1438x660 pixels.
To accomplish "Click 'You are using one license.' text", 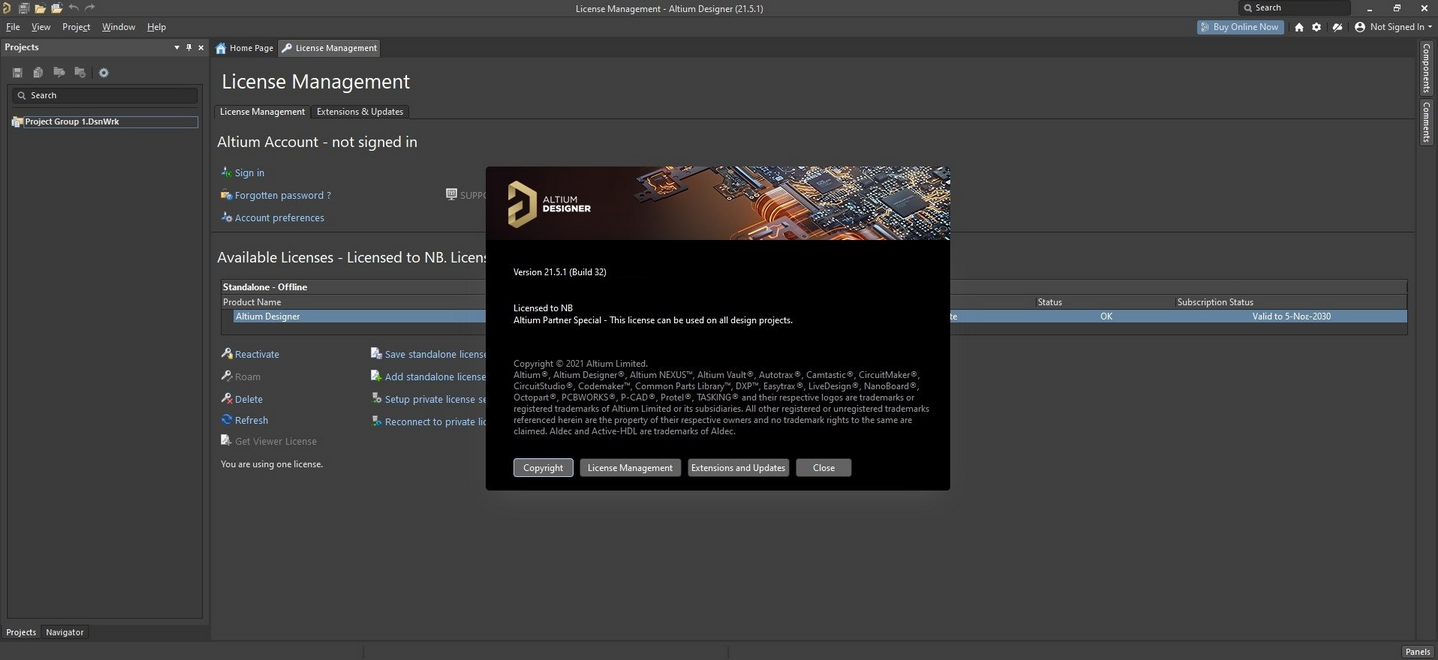I will 272,464.
